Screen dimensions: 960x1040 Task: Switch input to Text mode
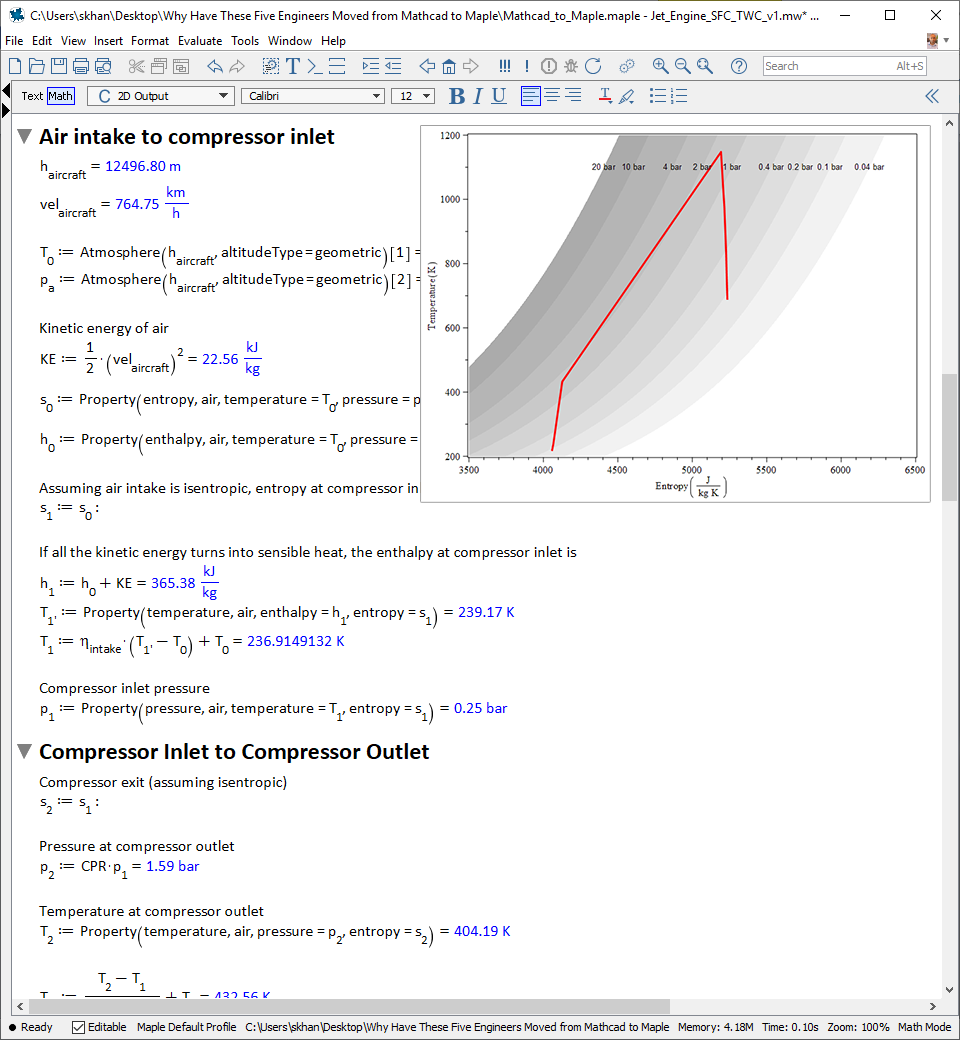[32, 96]
